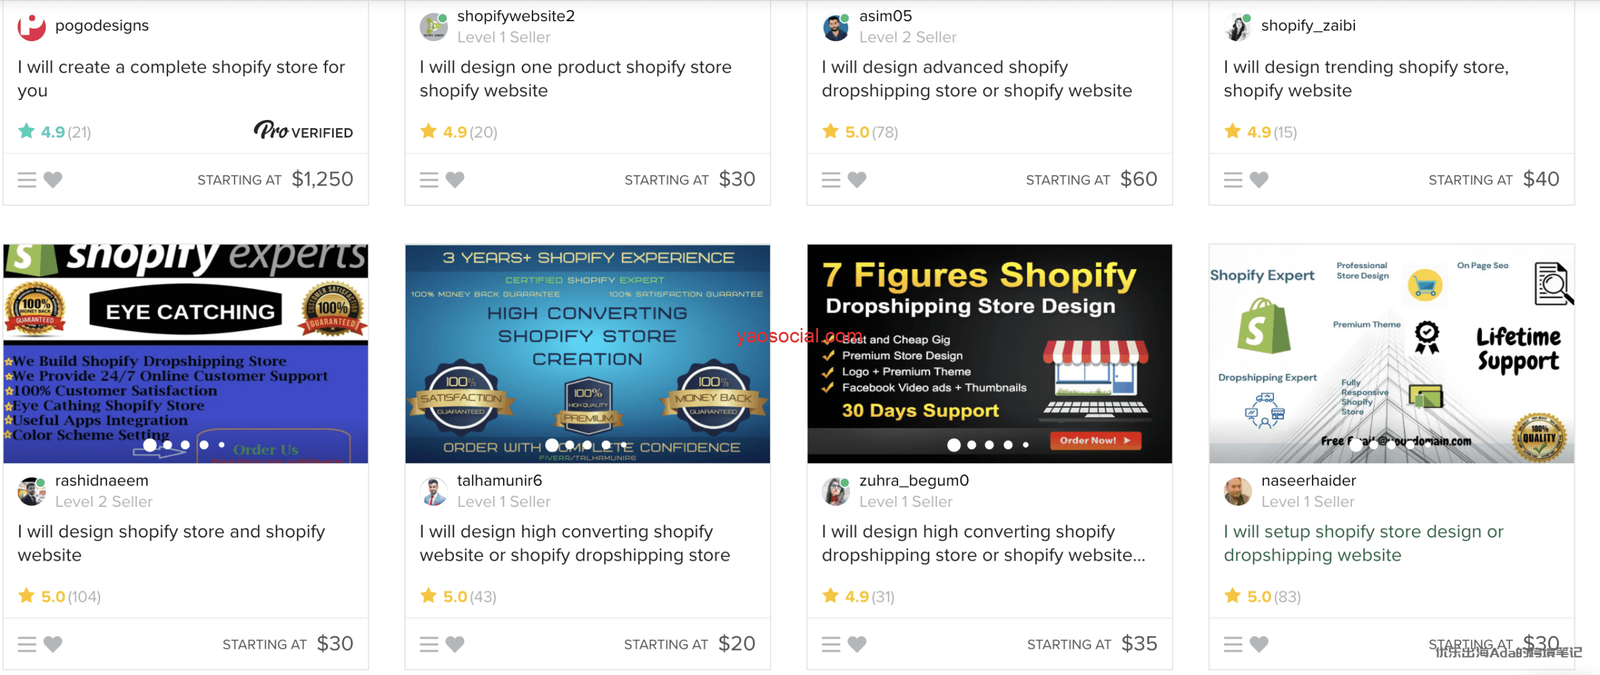Visit rashidnaeem seller profile name
The width and height of the screenshot is (1600, 675).
click(101, 481)
